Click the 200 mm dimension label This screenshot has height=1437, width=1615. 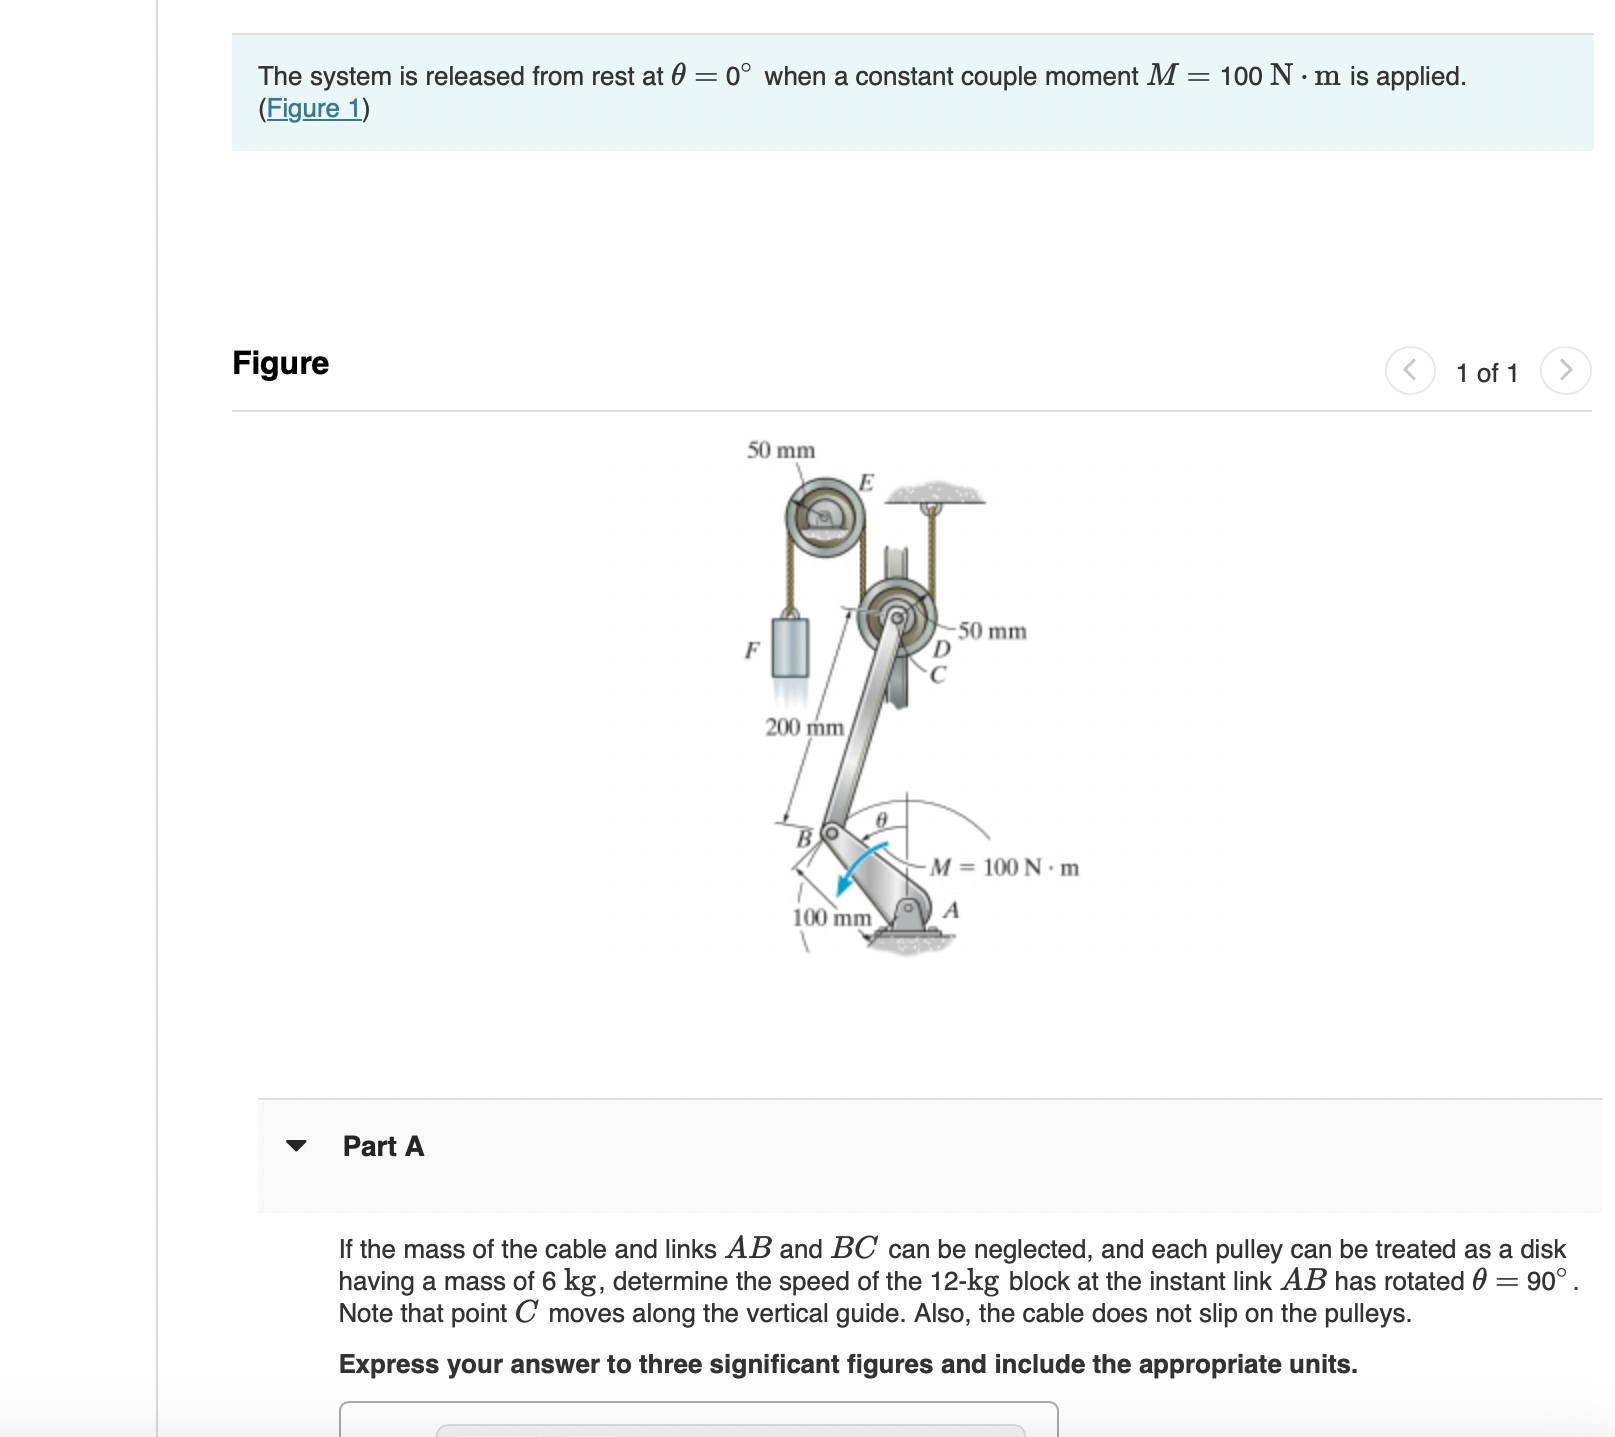[803, 728]
